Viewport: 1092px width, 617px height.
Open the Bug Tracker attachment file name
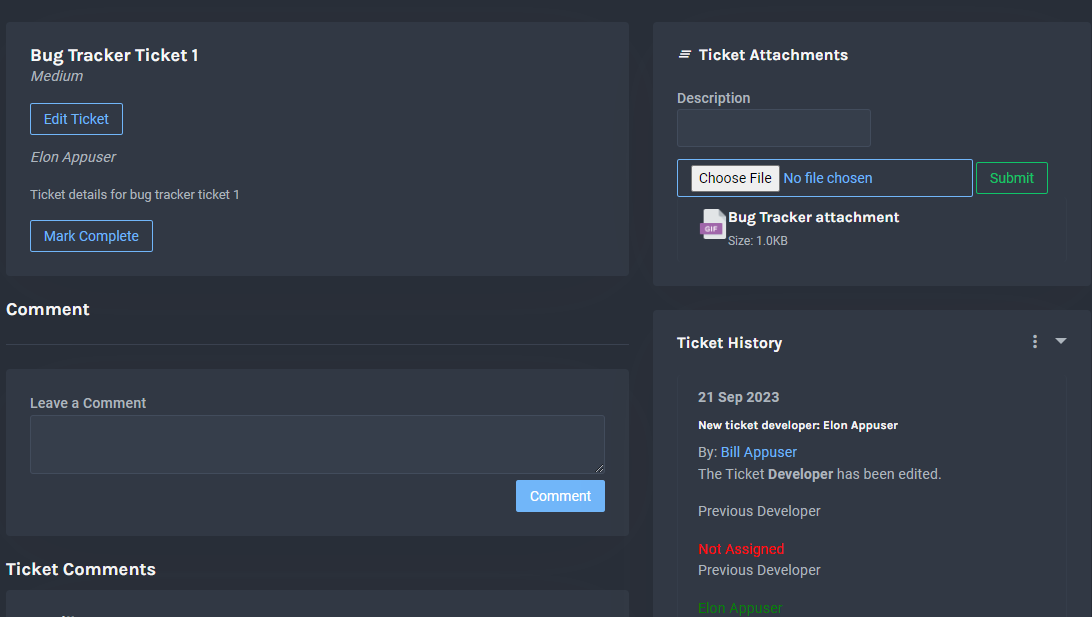pyautogui.click(x=813, y=217)
